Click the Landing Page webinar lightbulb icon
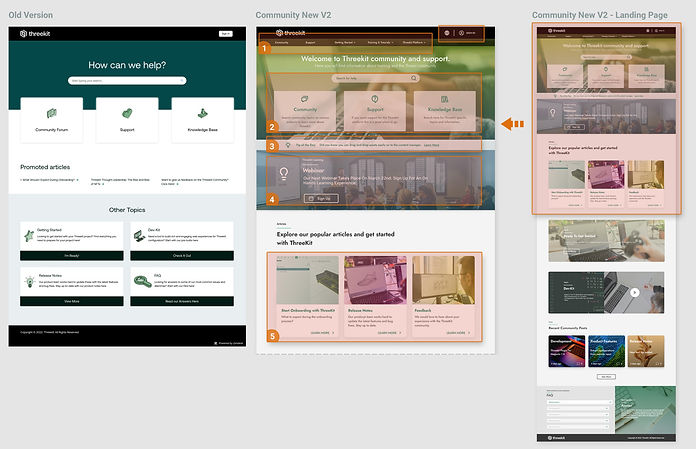The image size is (696, 449). point(553,113)
